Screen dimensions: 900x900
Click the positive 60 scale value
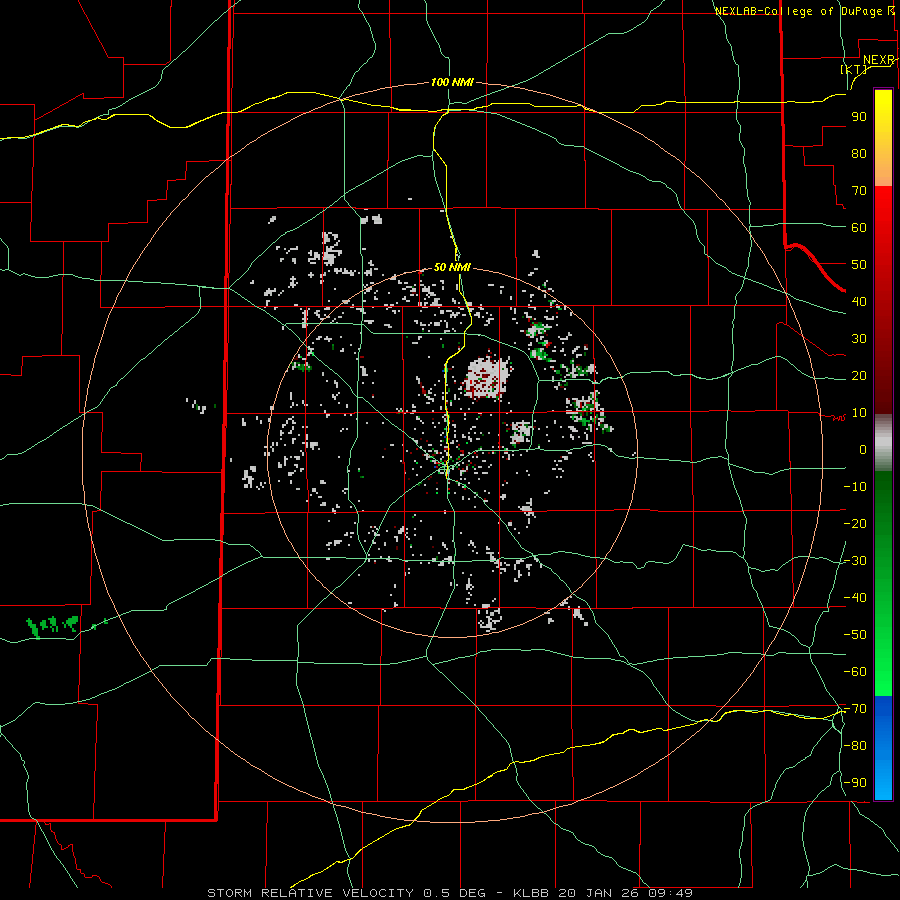pyautogui.click(x=859, y=227)
